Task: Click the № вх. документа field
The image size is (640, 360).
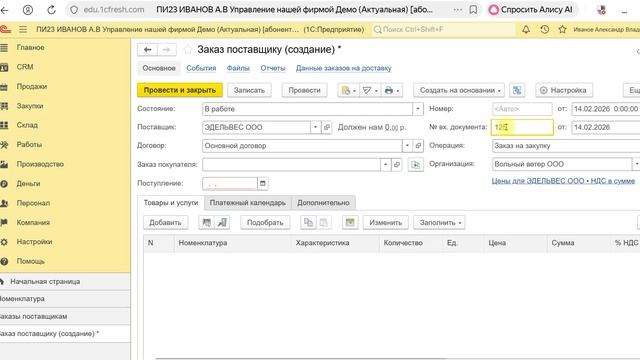Action: tap(522, 127)
